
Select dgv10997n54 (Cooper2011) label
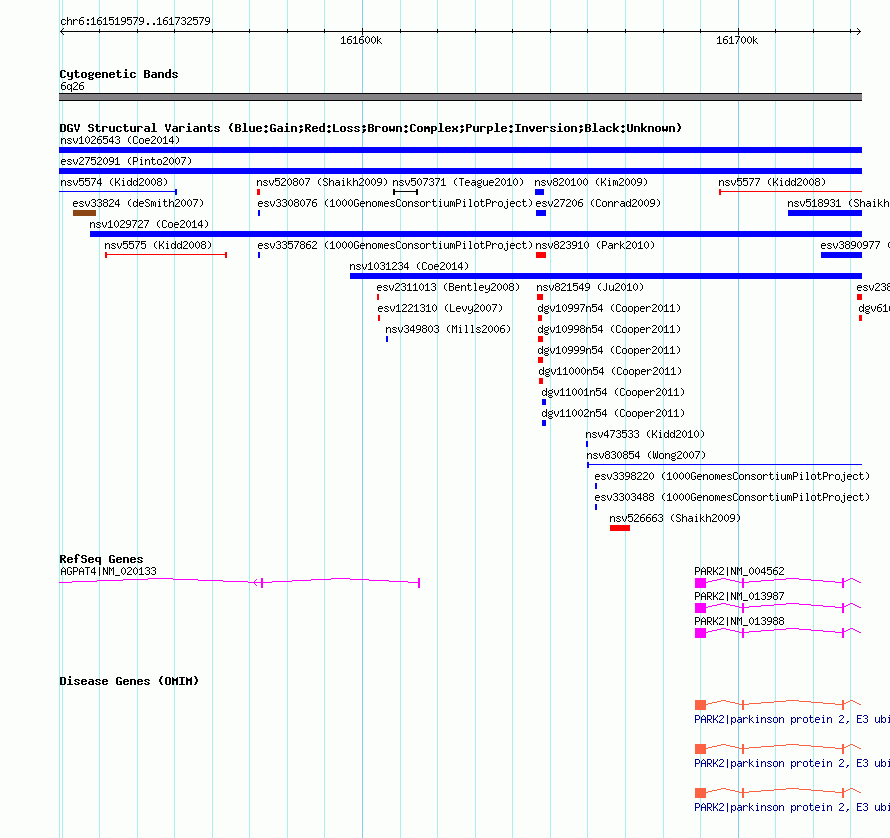pos(610,308)
